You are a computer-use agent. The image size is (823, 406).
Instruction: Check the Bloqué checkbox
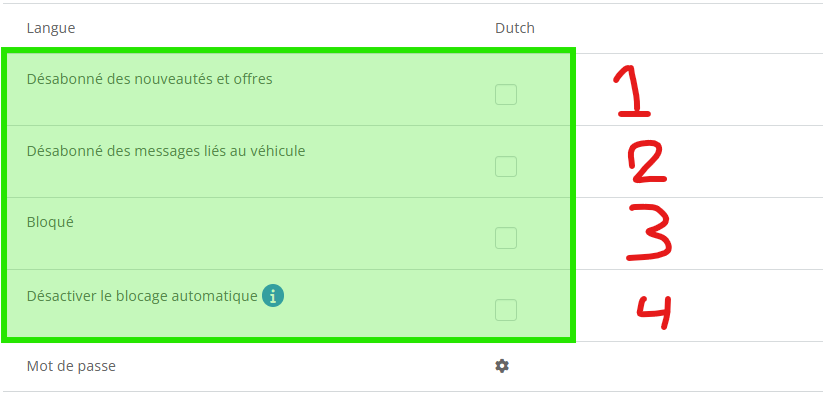[x=506, y=238]
